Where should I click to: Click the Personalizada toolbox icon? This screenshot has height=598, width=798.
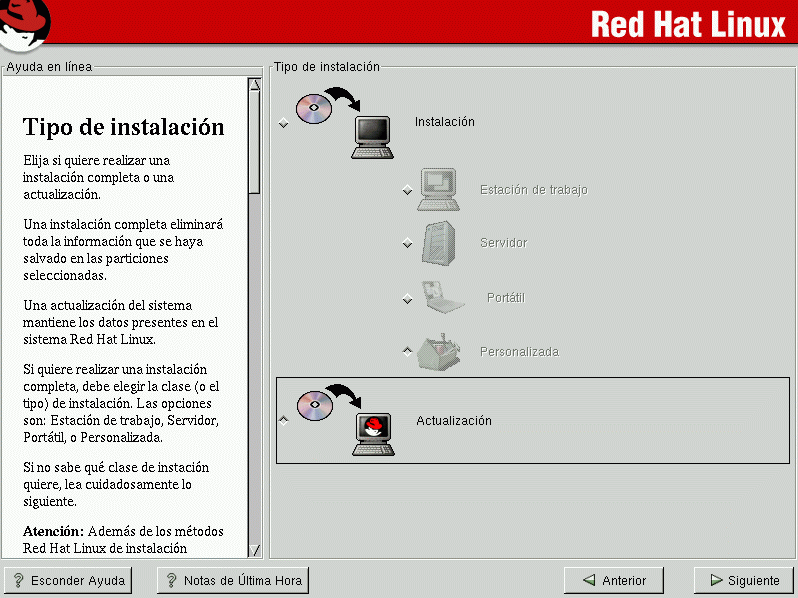[x=439, y=351]
